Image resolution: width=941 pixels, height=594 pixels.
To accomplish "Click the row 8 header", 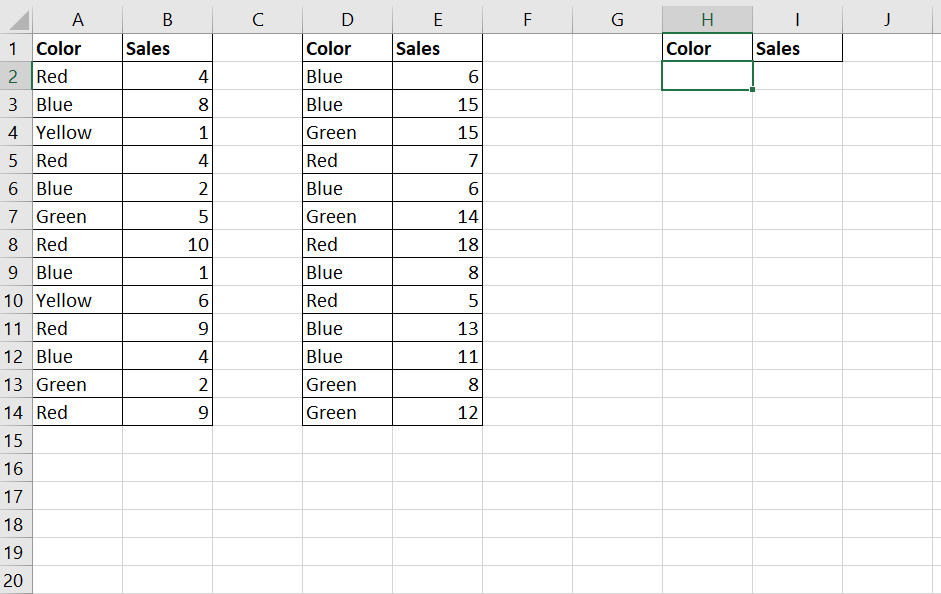I will [16, 244].
